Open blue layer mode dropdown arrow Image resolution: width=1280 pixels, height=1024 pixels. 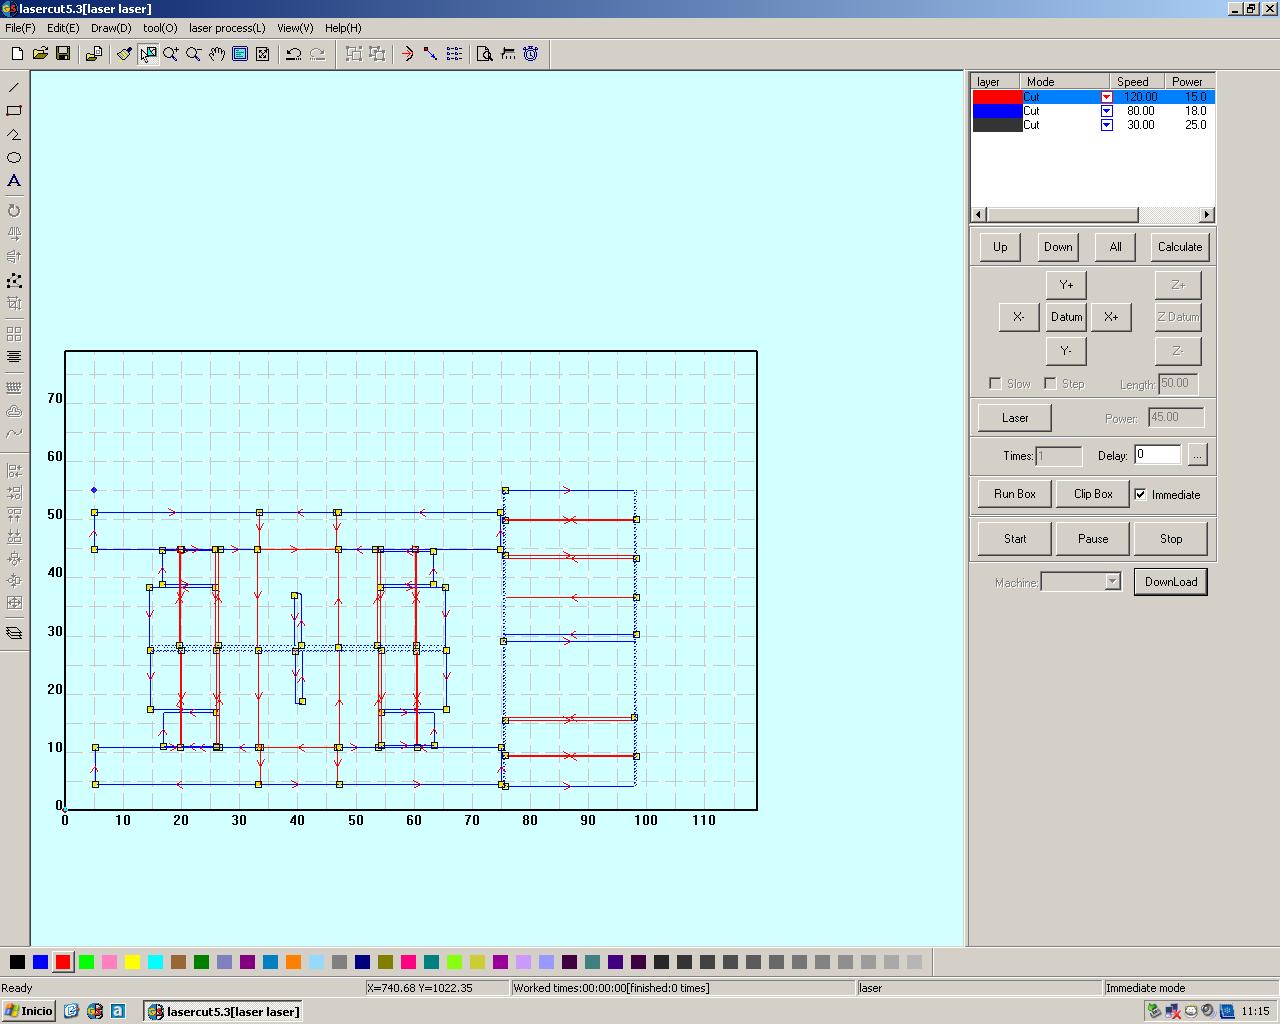click(x=1107, y=111)
